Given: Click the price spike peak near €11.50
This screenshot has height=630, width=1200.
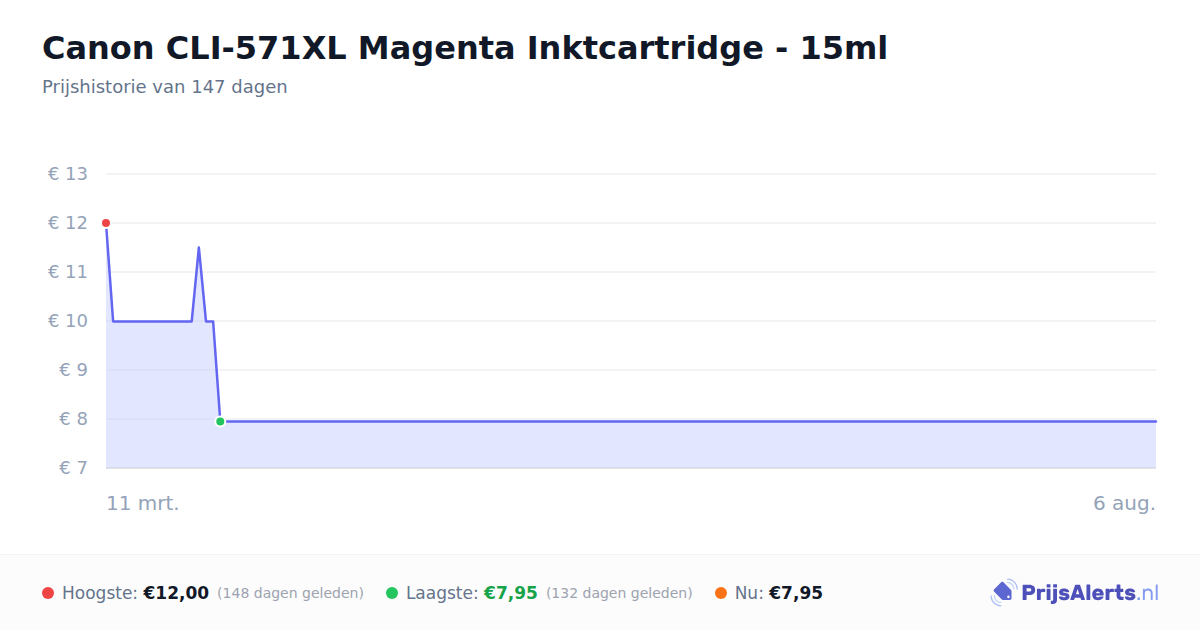Looking at the screenshot, I should [198, 247].
